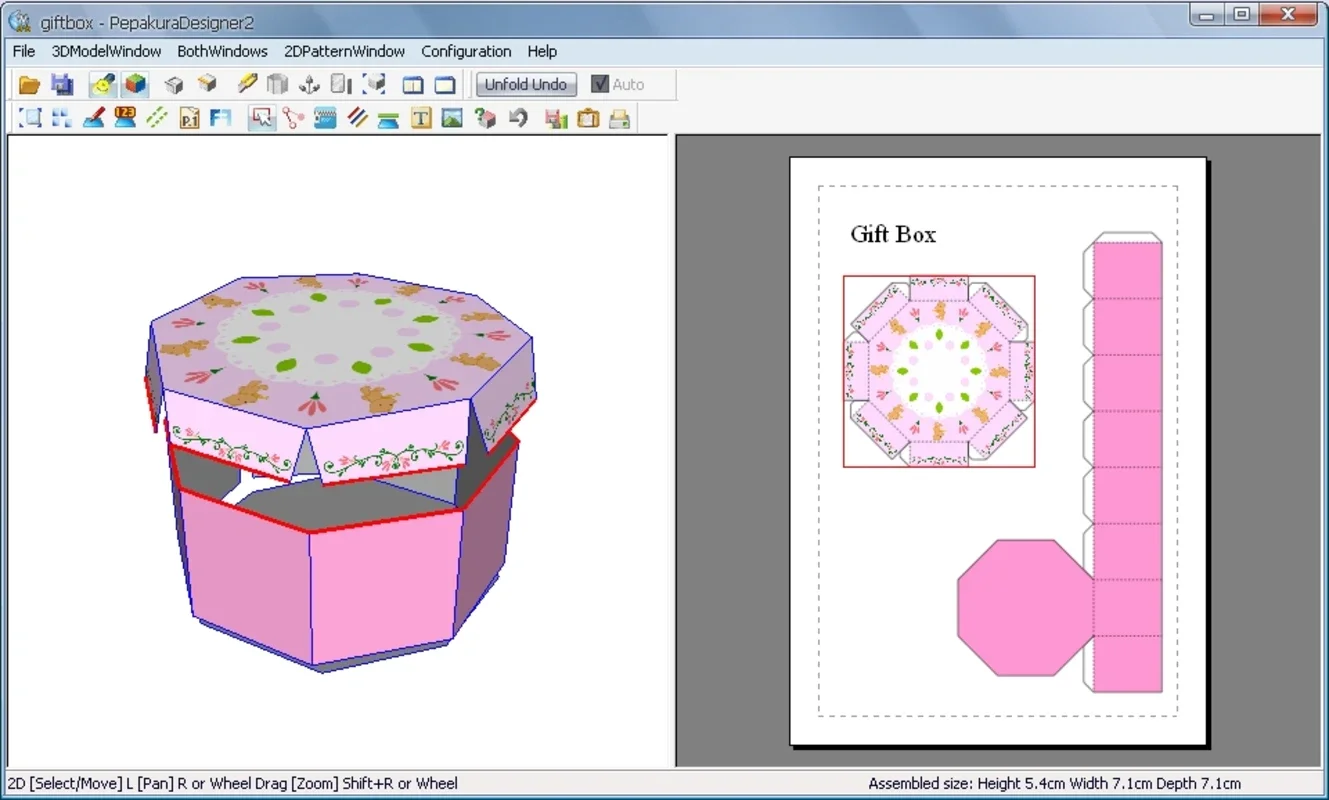Click the small gray cube icon
1329x800 pixels.
click(174, 85)
